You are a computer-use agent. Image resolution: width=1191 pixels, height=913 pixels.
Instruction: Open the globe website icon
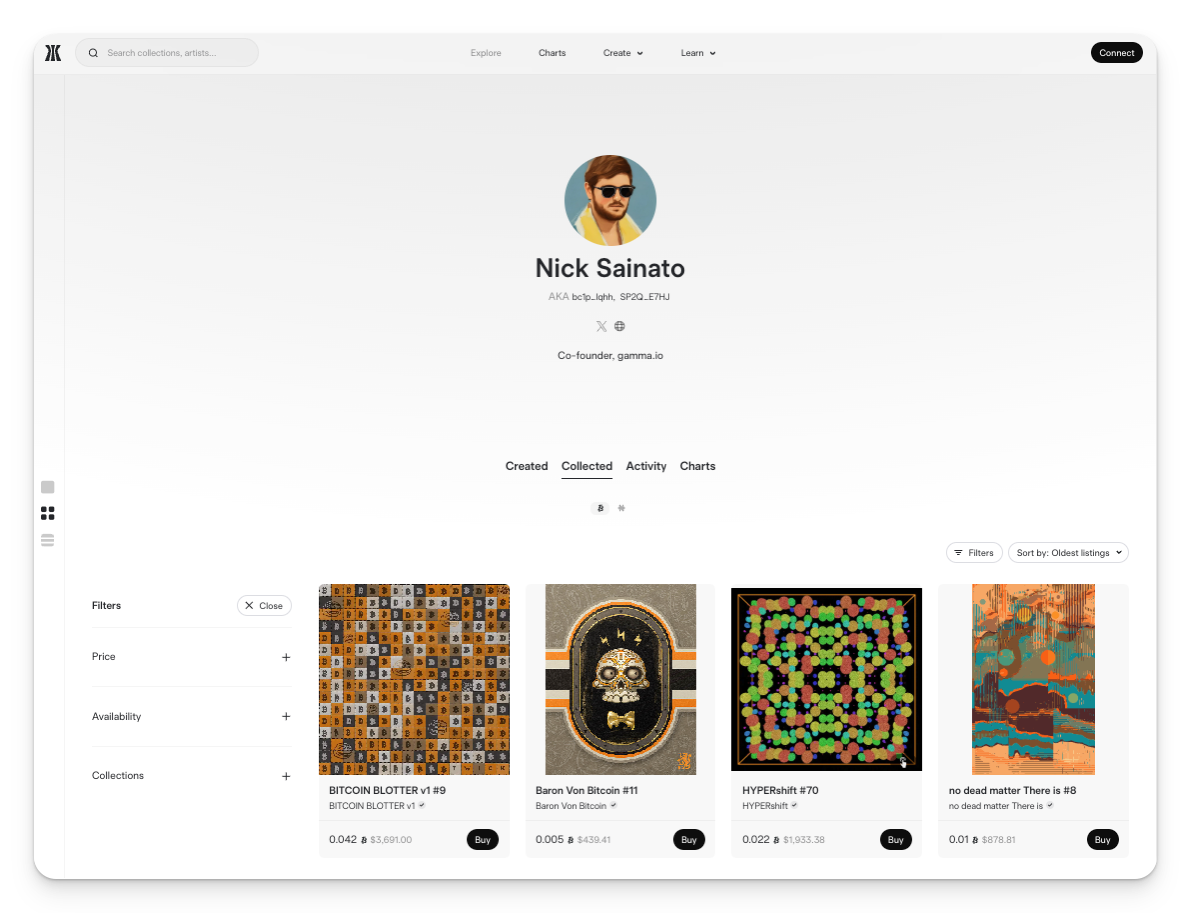(x=620, y=327)
